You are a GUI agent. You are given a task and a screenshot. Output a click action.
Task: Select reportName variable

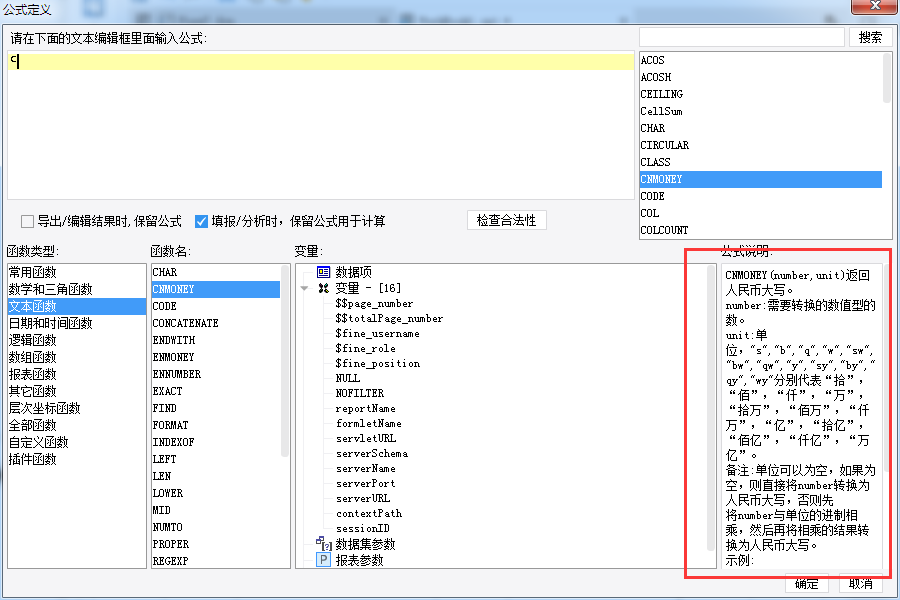click(x=366, y=408)
